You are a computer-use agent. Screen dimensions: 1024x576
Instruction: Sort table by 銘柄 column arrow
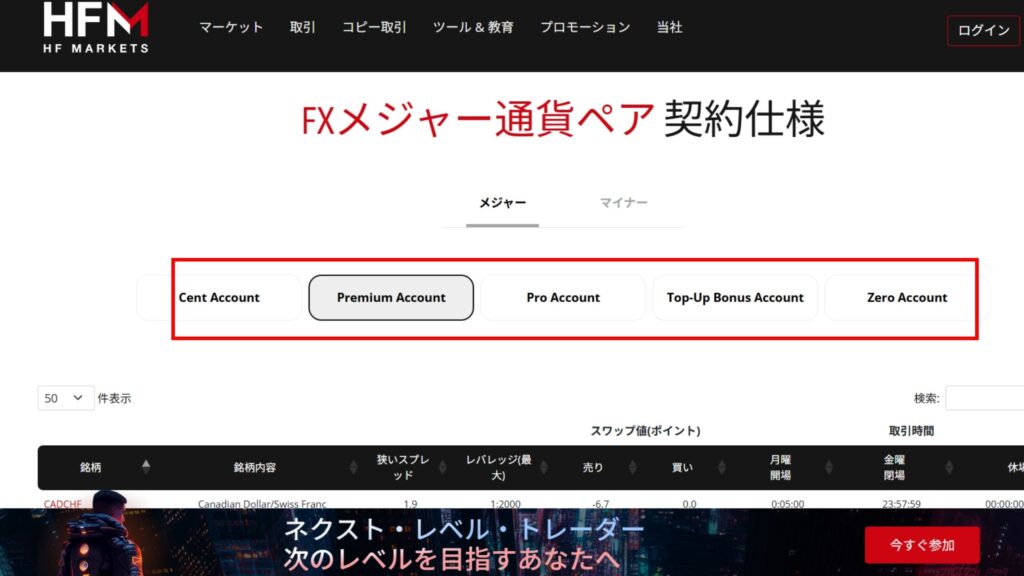point(146,467)
